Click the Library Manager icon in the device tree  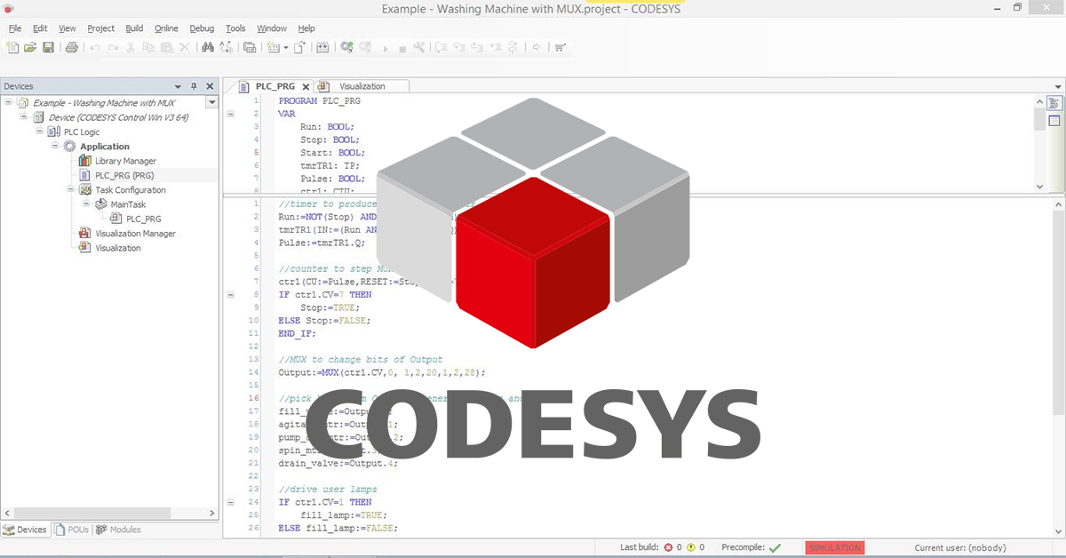86,161
